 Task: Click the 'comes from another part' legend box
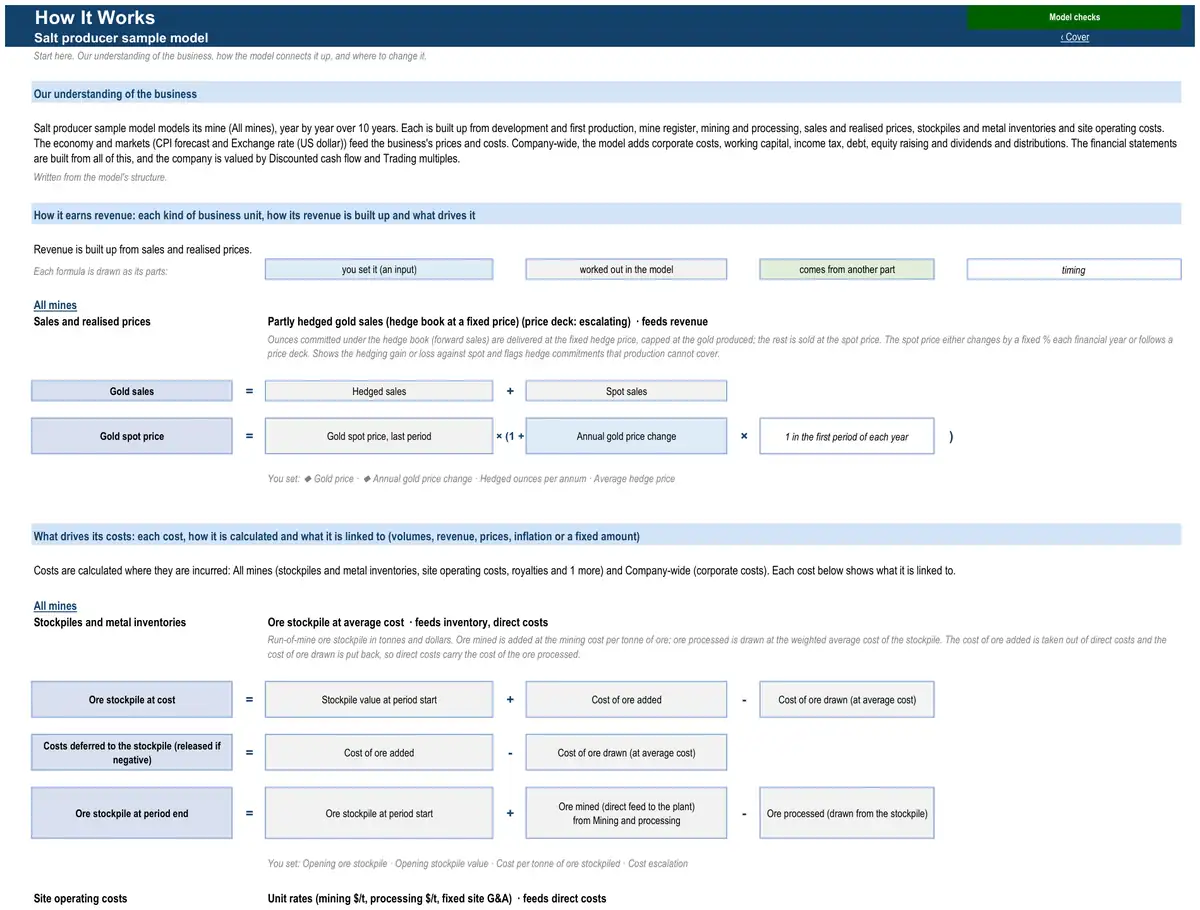pyautogui.click(x=847, y=269)
